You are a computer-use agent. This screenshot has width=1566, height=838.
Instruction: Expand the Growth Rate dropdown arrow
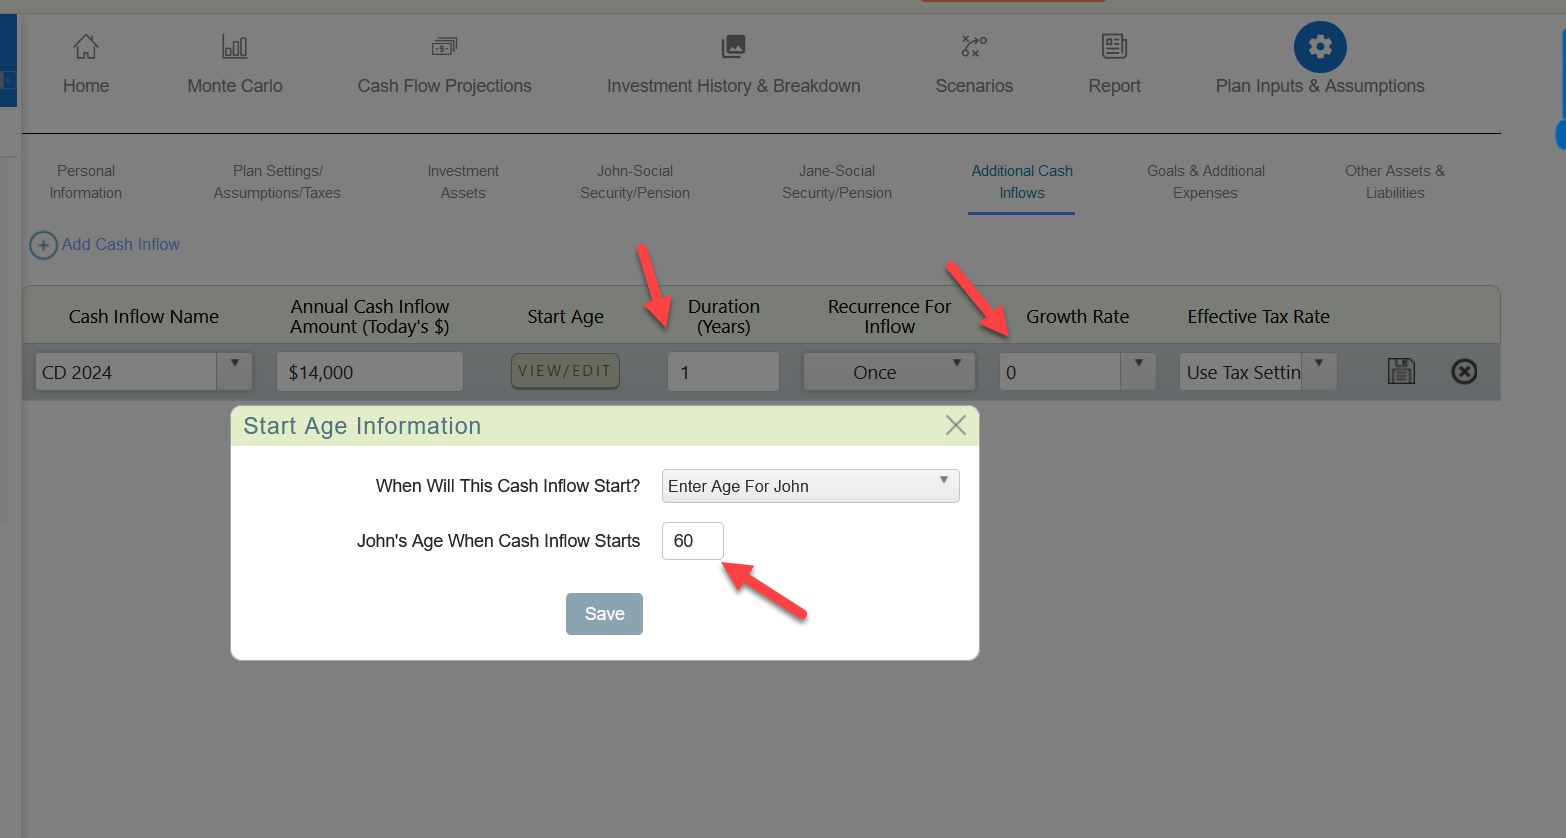(x=1138, y=371)
